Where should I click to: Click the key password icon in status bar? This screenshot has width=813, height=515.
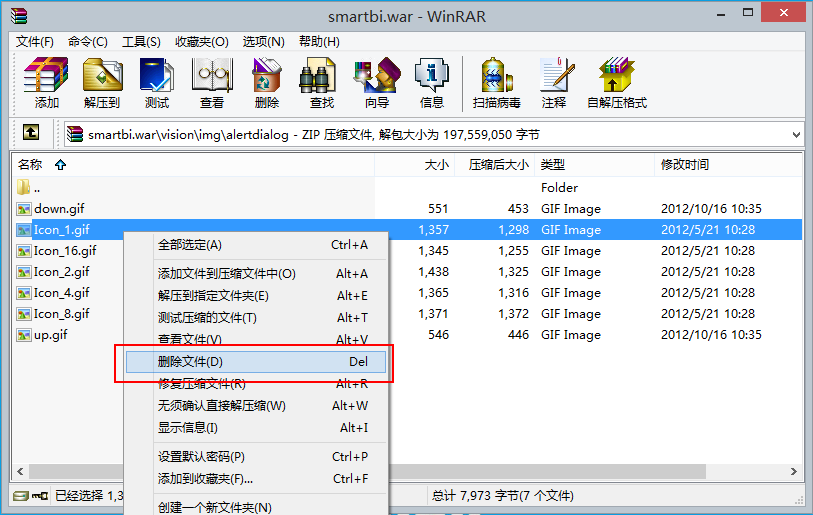[x=40, y=496]
